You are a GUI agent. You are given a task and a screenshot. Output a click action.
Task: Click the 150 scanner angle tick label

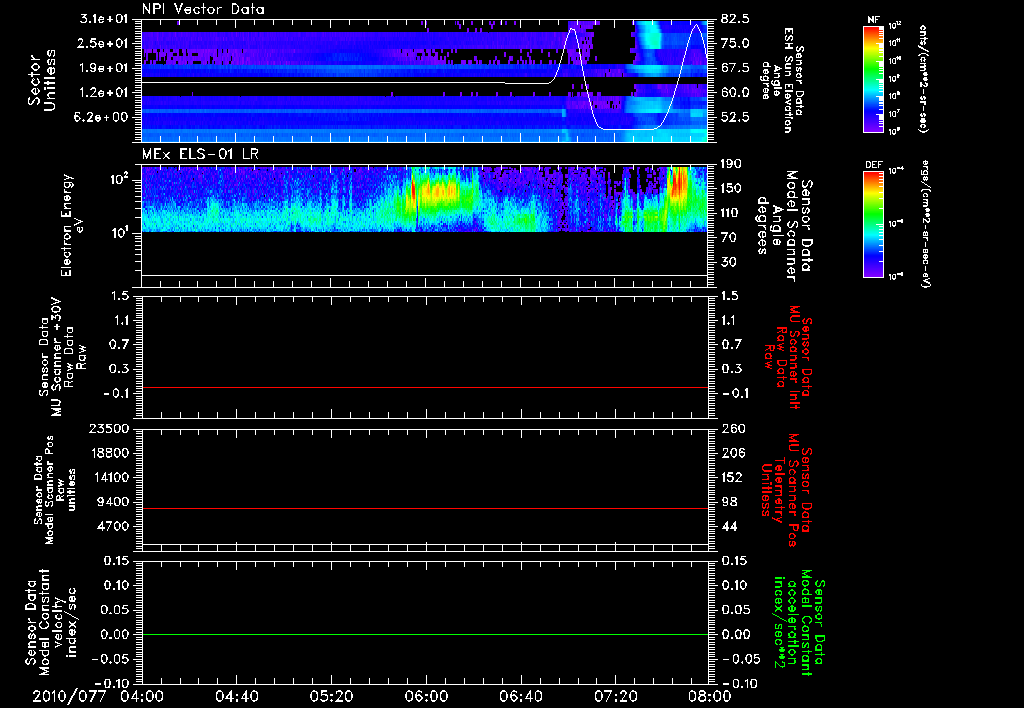click(x=731, y=189)
